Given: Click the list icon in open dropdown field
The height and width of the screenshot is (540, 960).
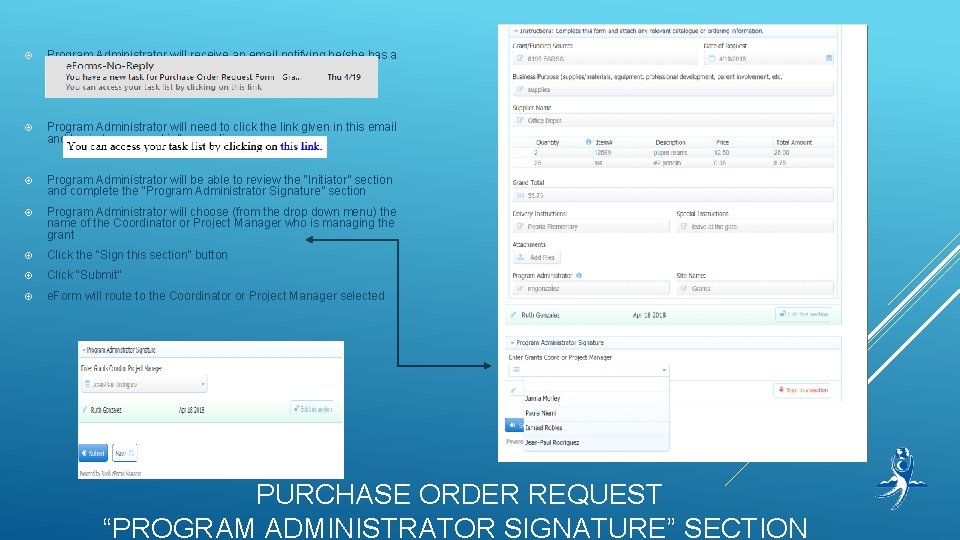Looking at the screenshot, I should click(516, 370).
